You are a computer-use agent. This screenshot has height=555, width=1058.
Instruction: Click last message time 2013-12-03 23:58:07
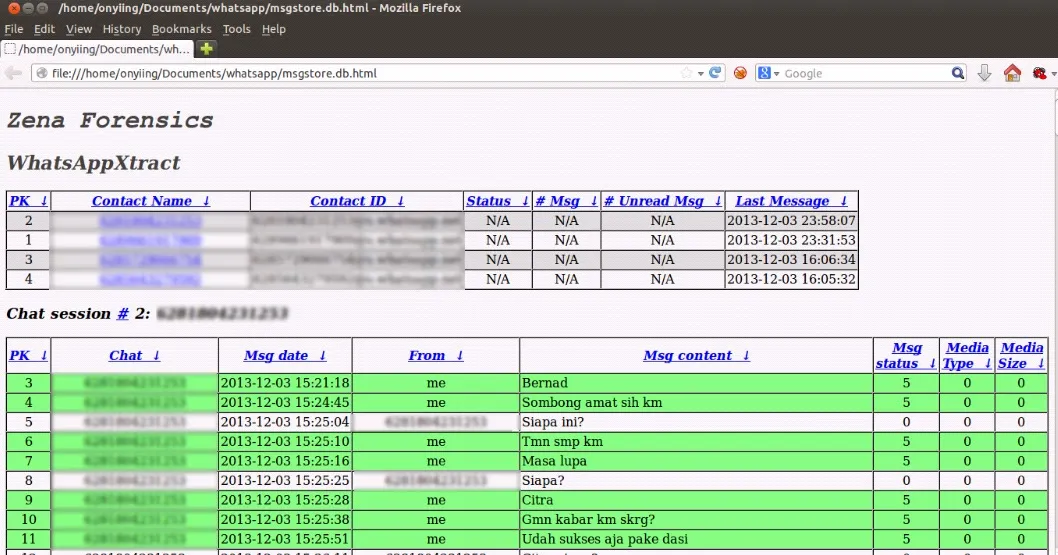point(791,221)
